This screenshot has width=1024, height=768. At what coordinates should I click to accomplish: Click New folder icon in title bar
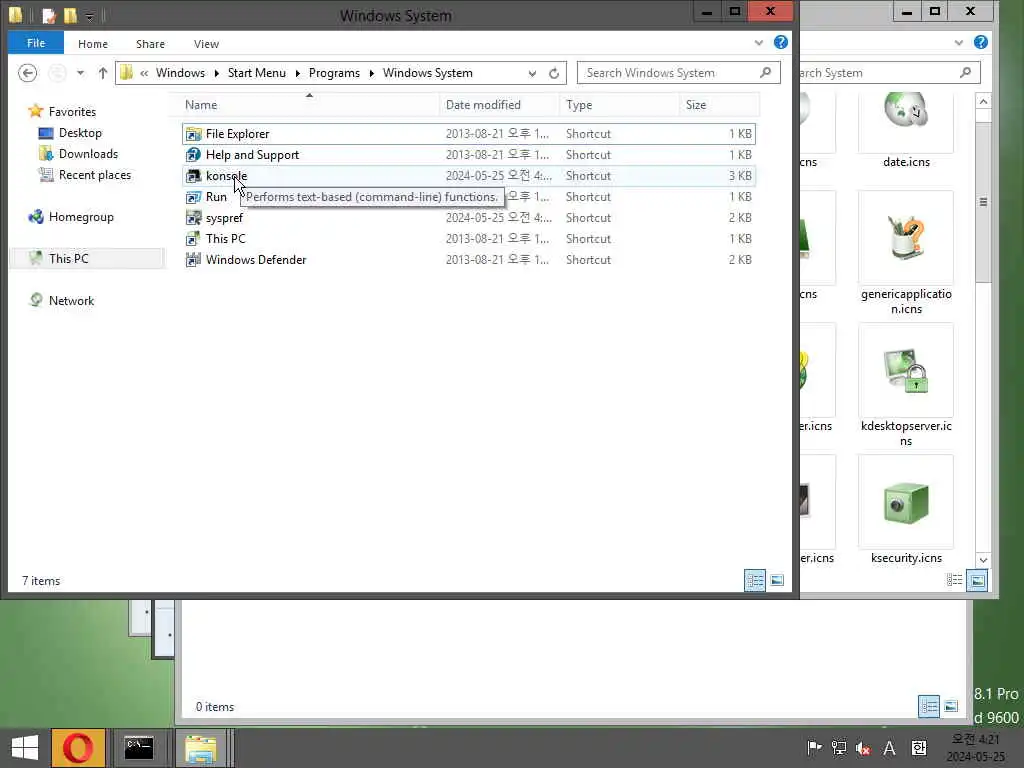70,15
